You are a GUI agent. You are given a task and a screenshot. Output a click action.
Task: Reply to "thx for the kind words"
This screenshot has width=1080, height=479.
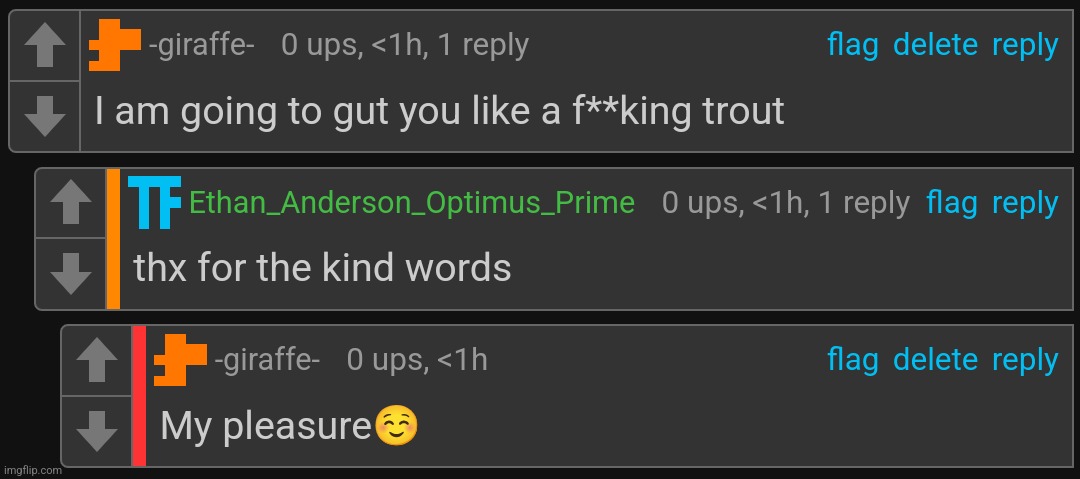click(1025, 203)
